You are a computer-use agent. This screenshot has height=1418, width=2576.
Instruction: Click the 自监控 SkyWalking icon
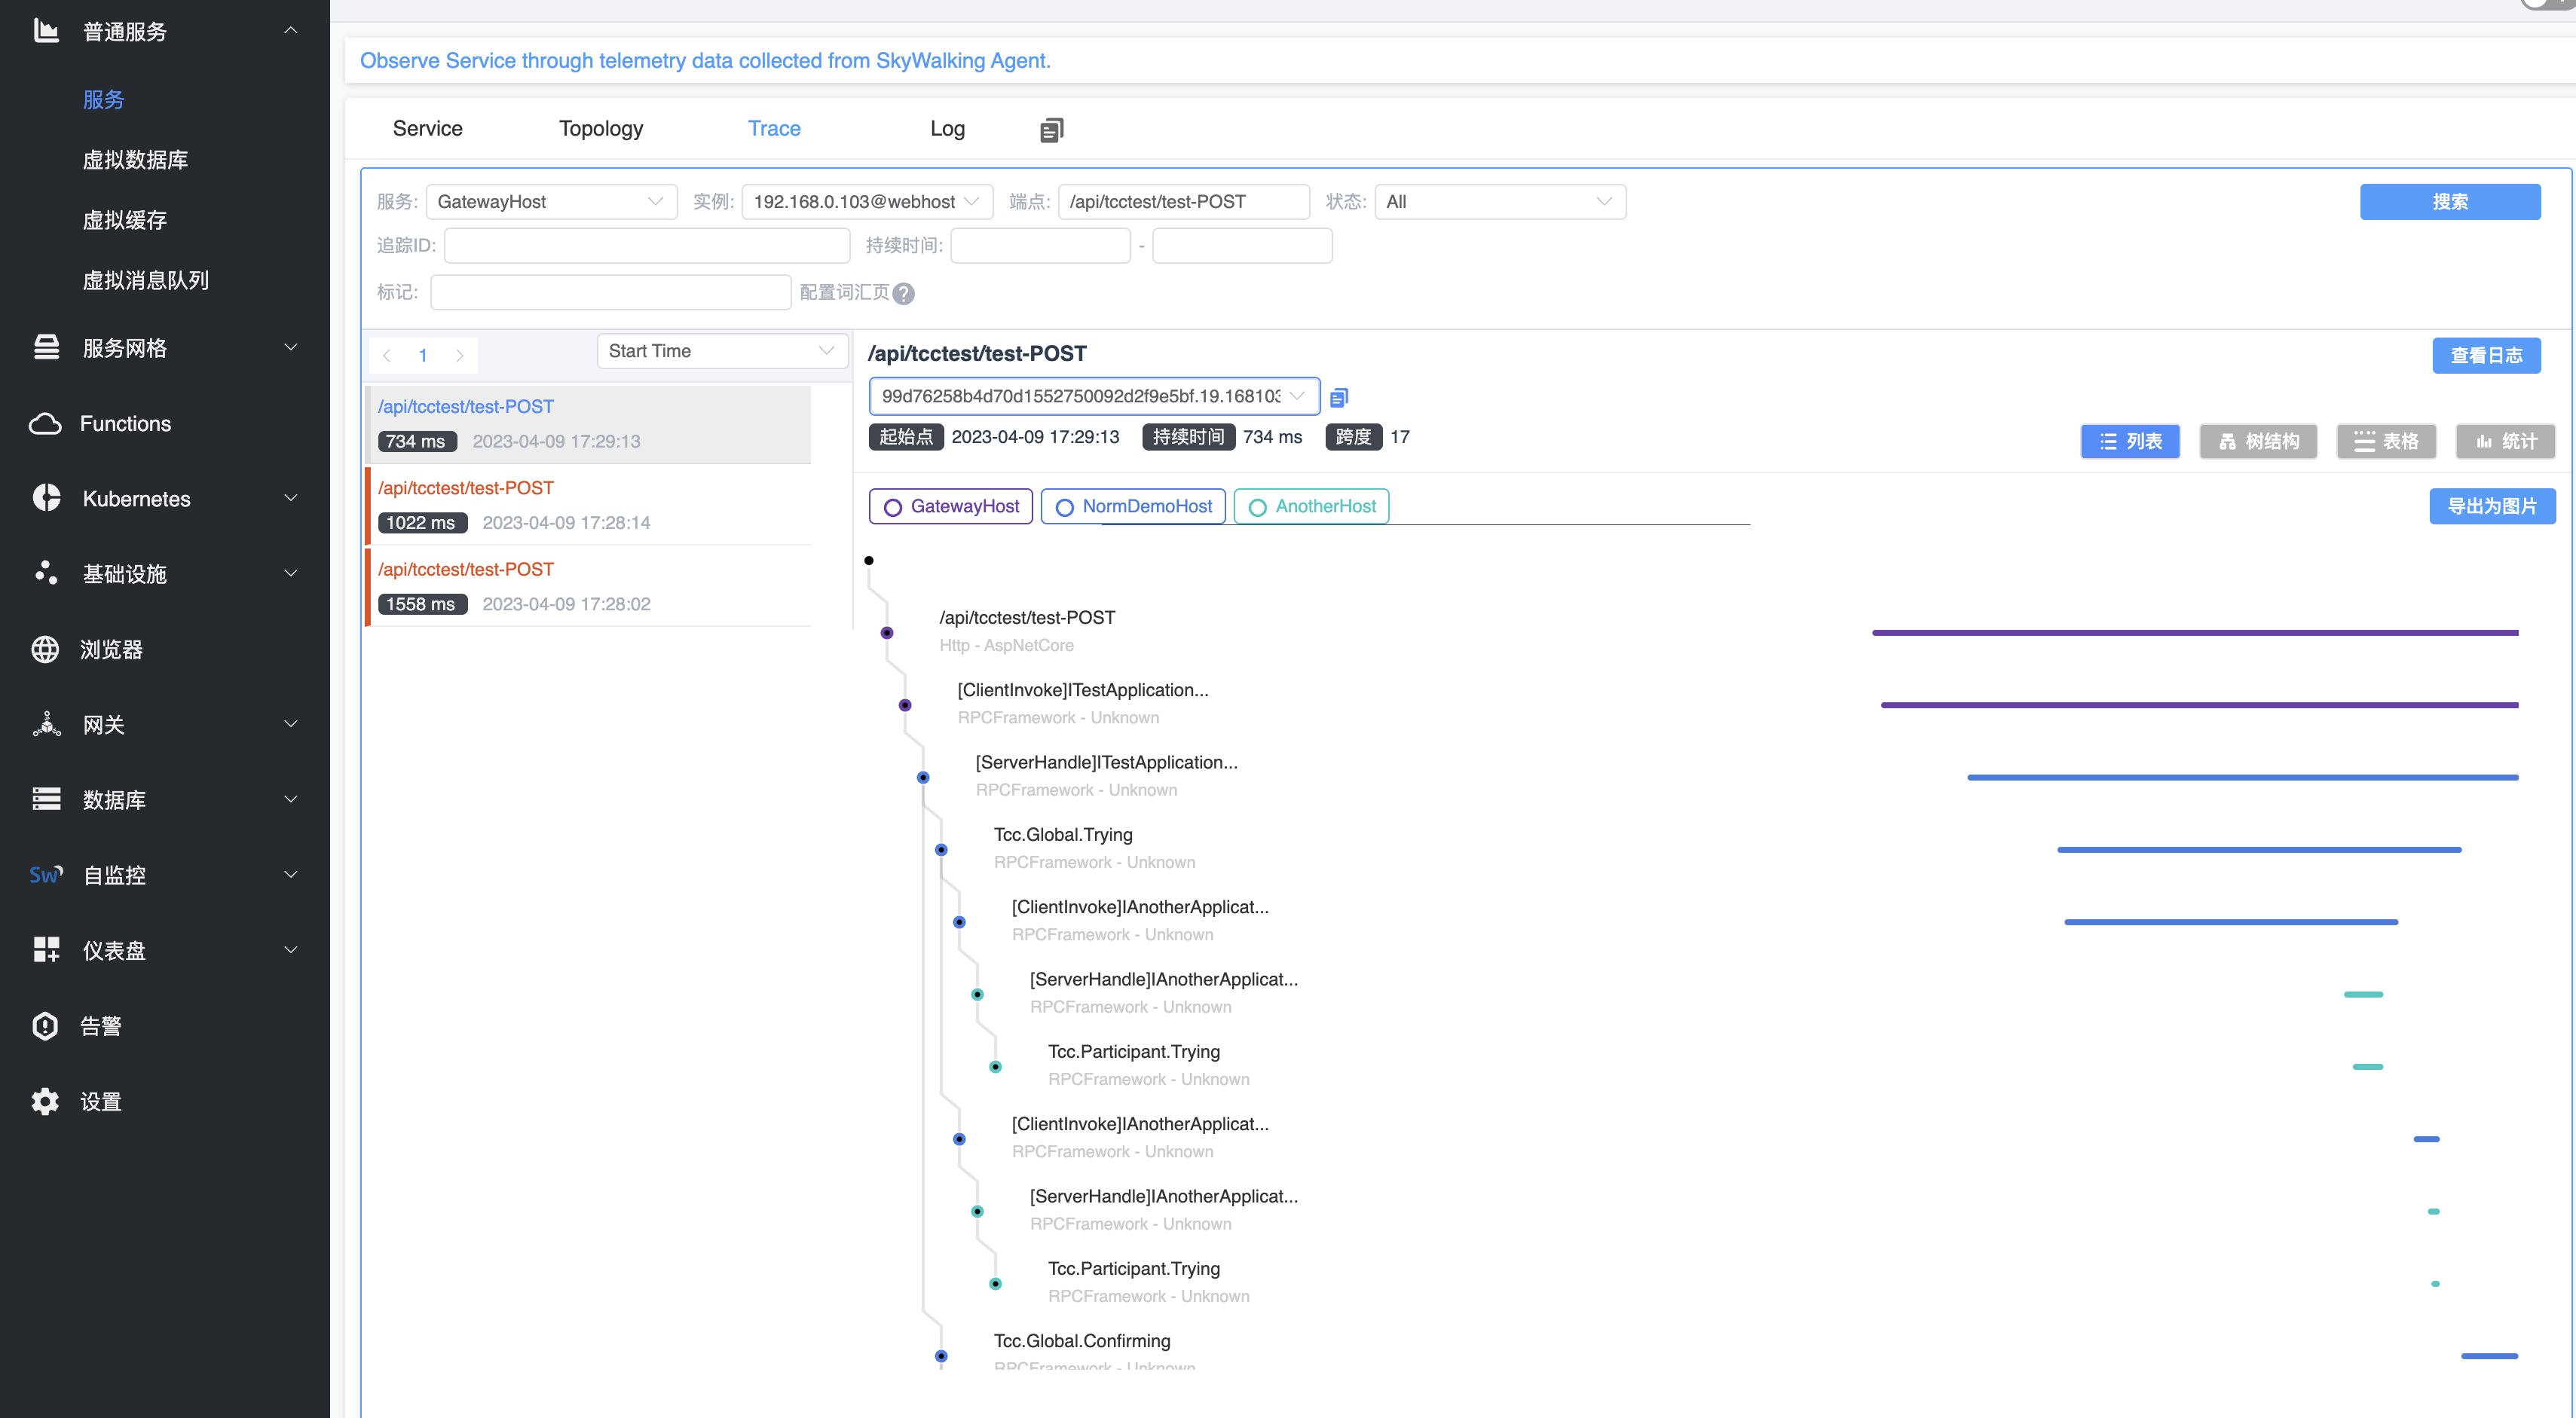[46, 875]
